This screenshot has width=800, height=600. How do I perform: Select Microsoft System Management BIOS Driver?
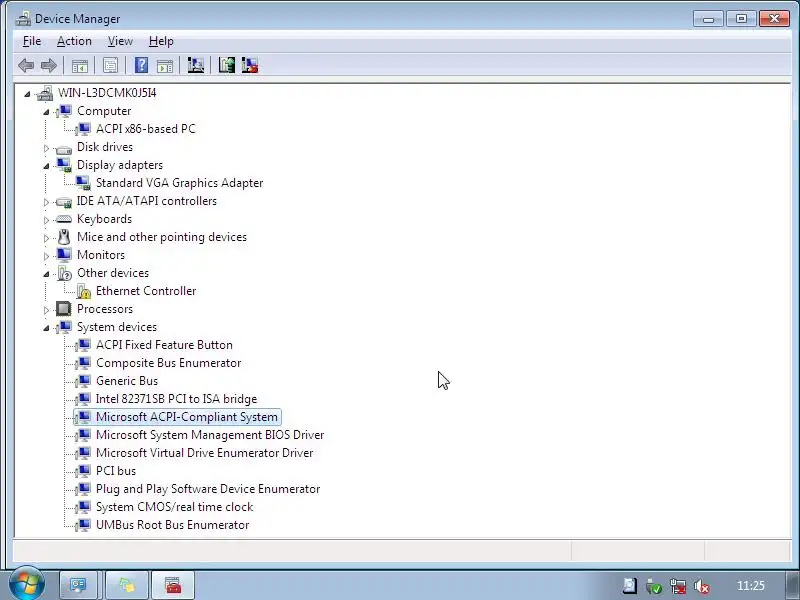pos(210,435)
